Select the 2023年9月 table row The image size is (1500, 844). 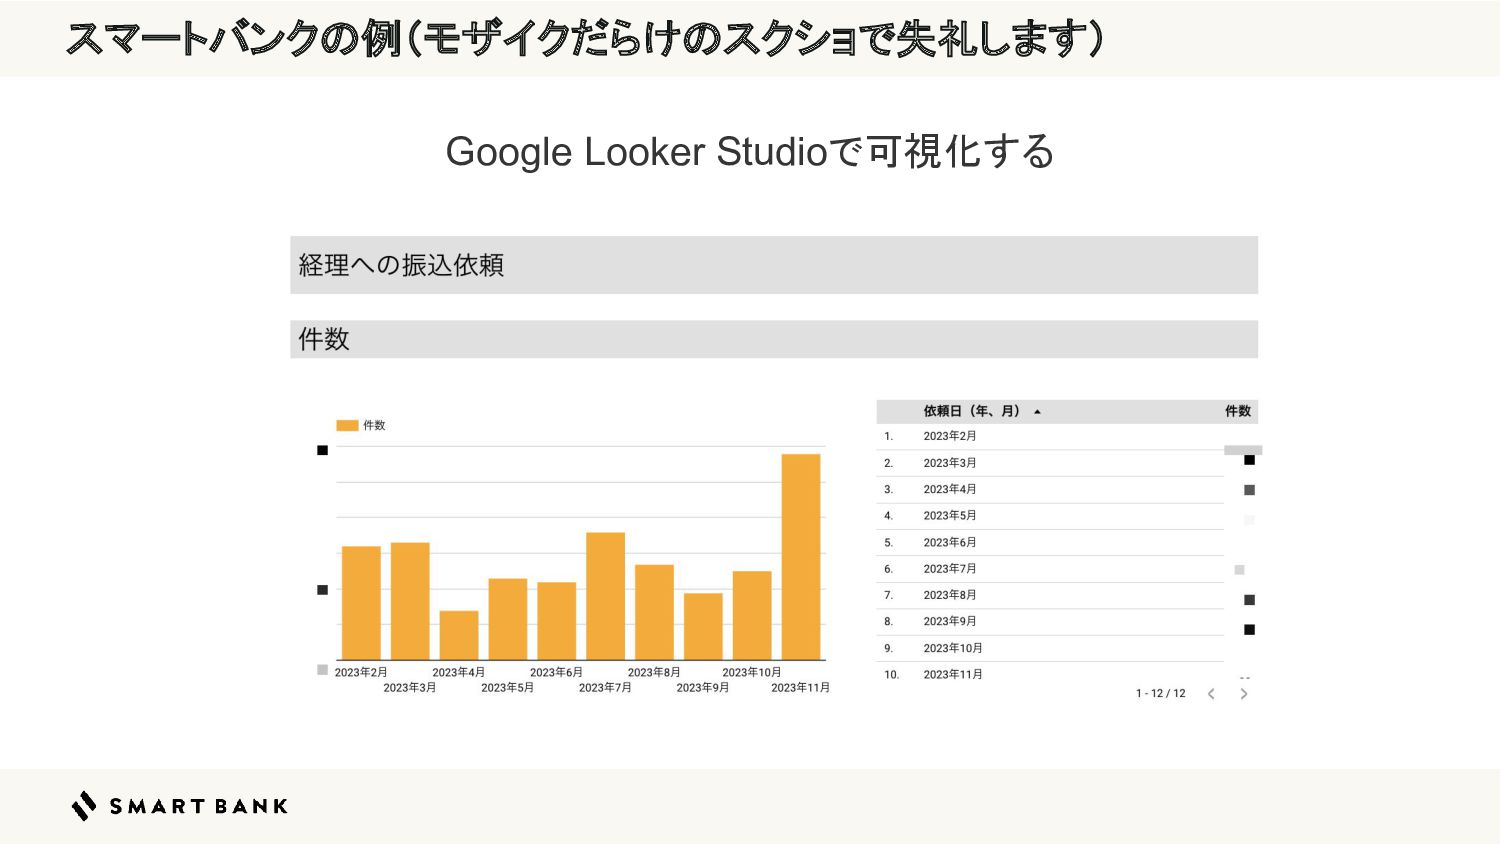[1067, 621]
